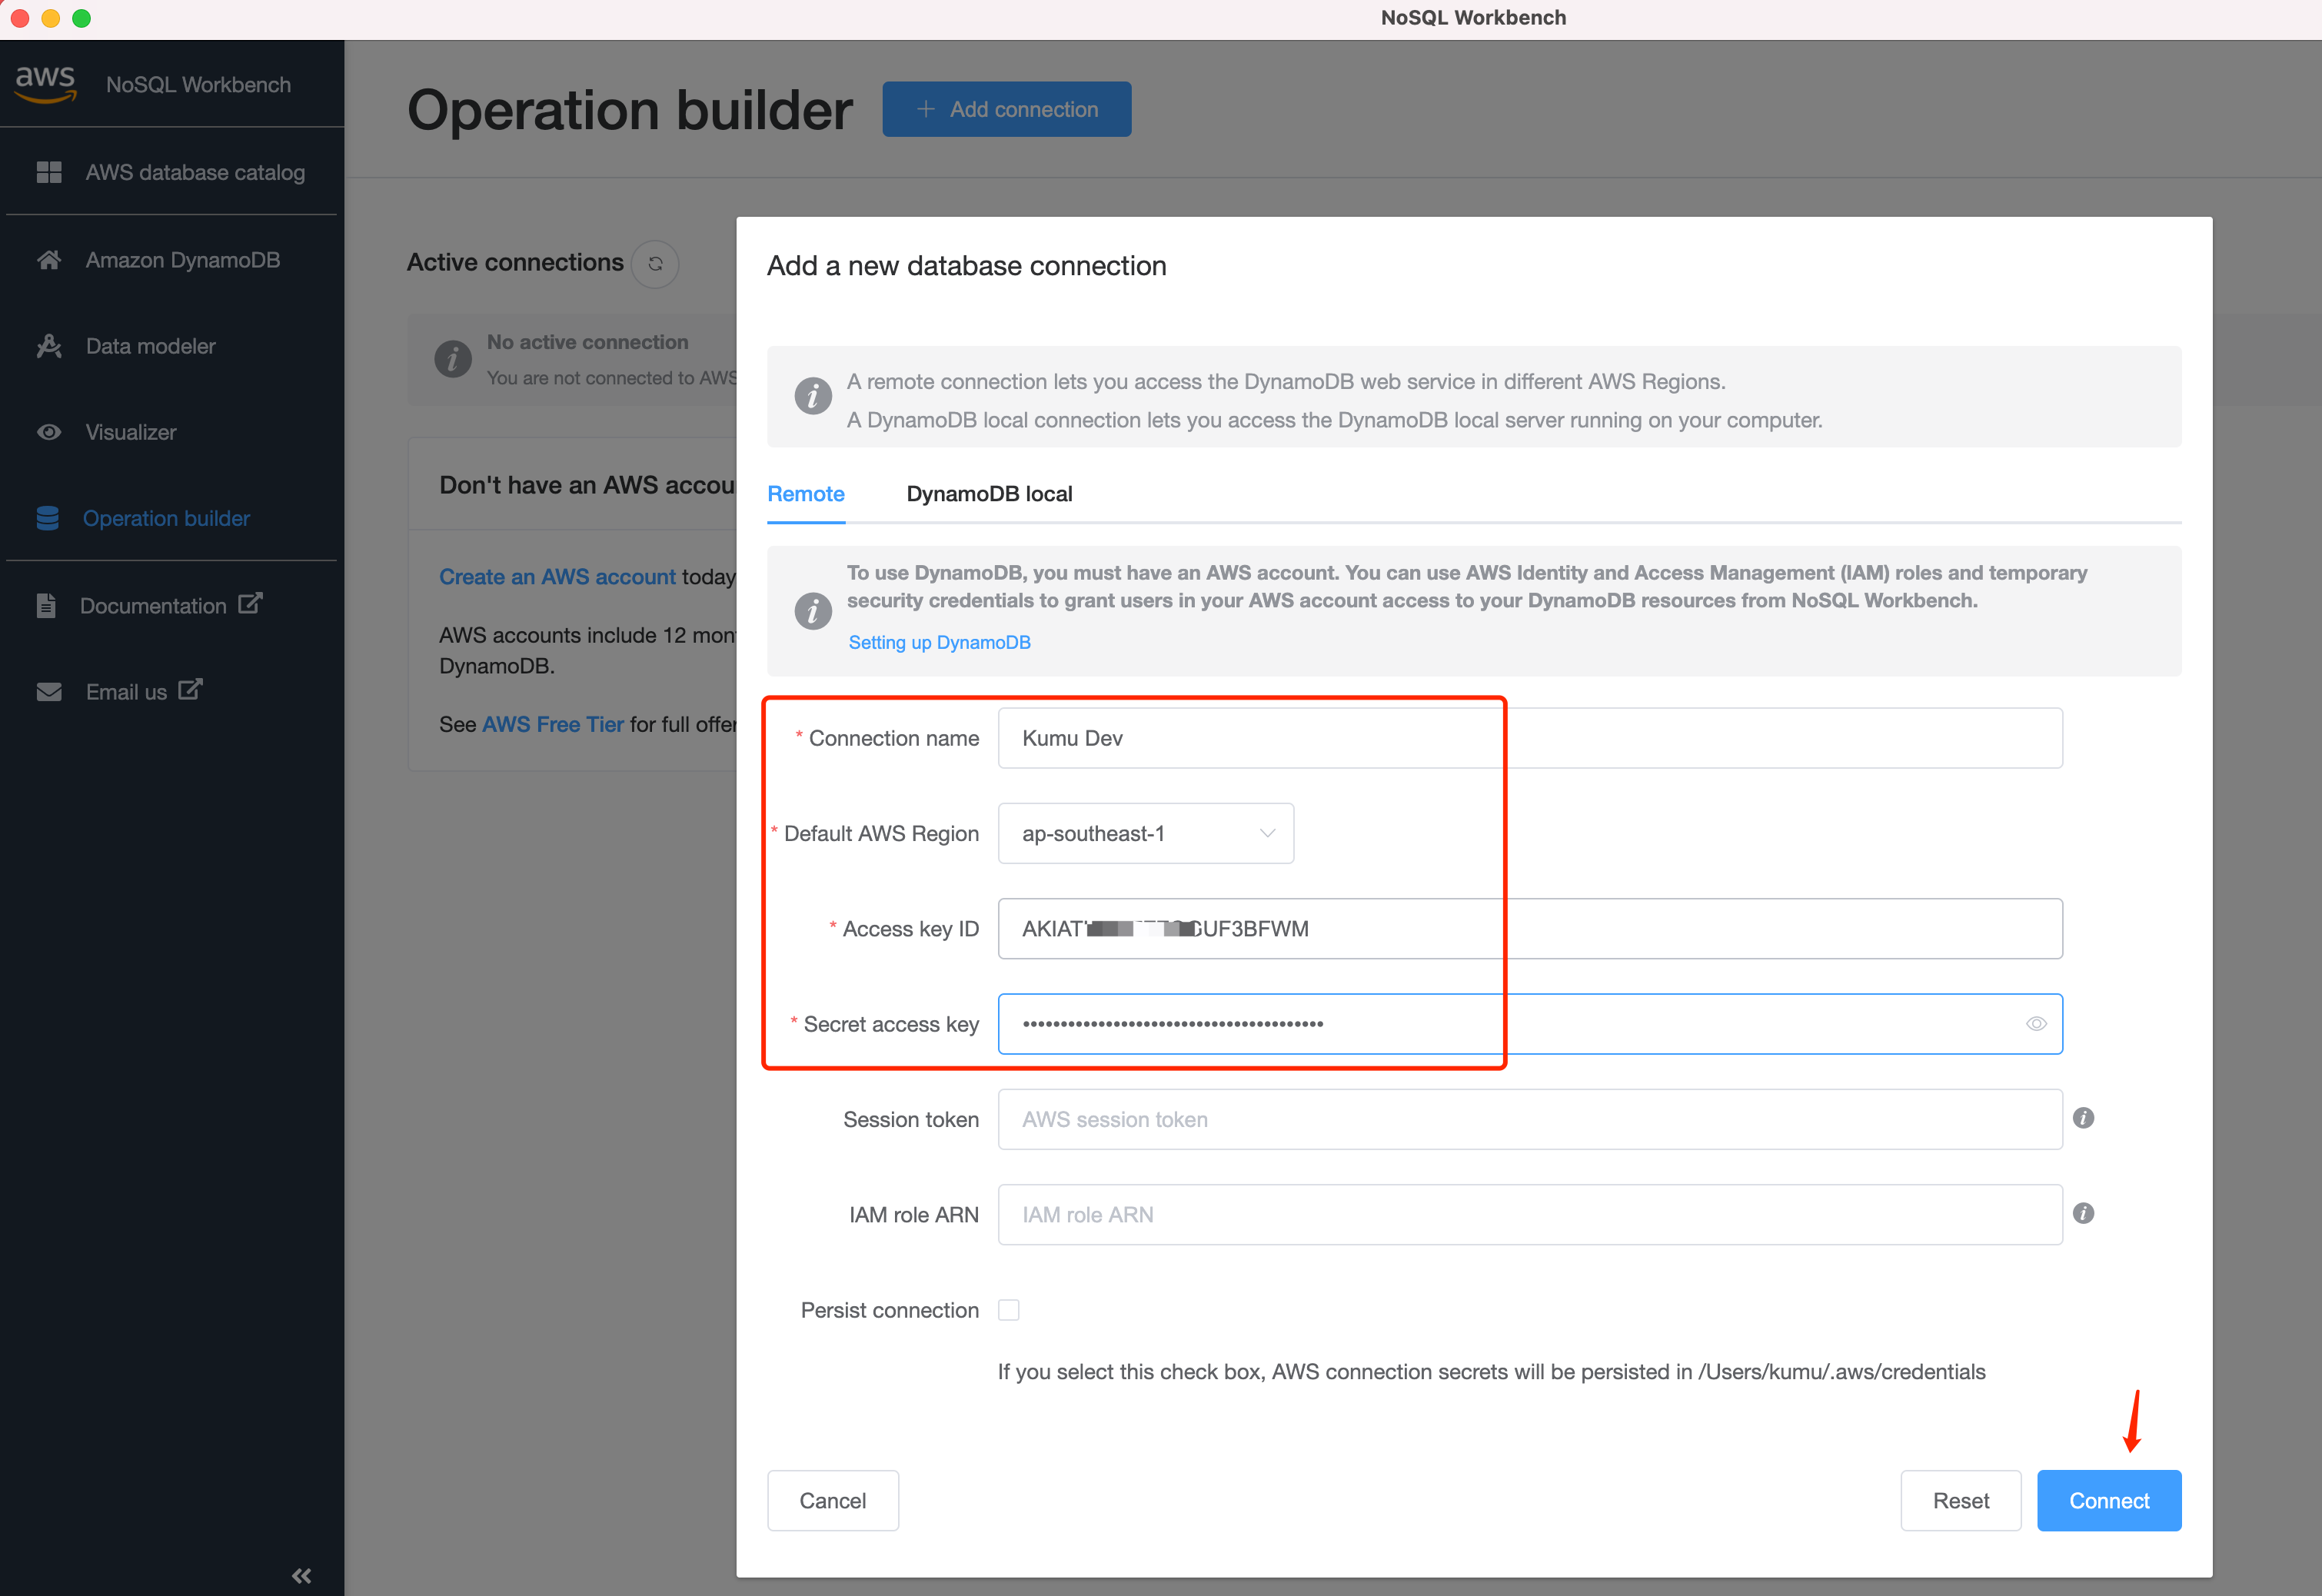
Task: Open the Setting up DynamoDB link
Action: (939, 642)
